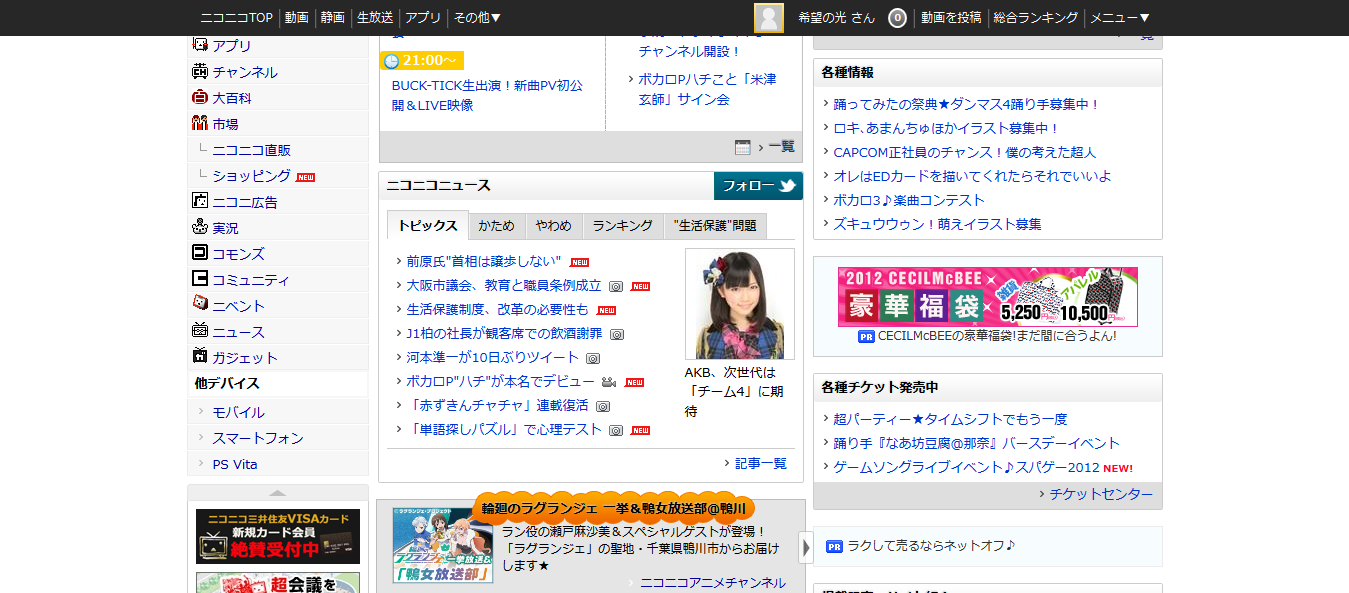
Task: Click the camera icon after 大阪市議会 headline
Action: click(616, 286)
